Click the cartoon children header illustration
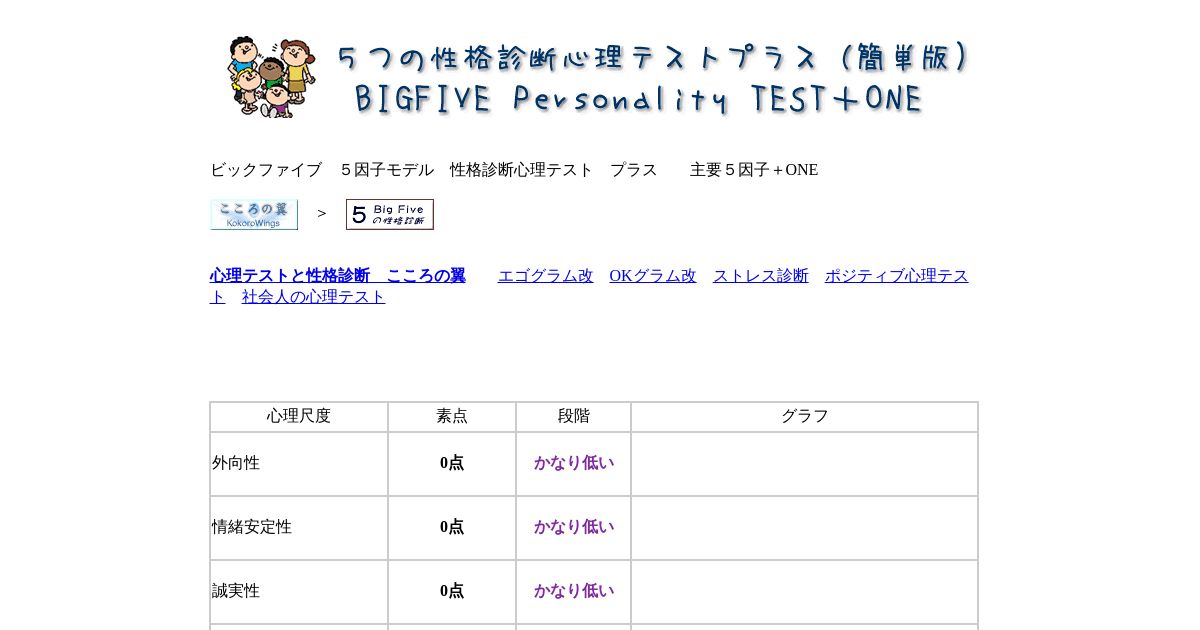Screen dimensions: 1200x630 pos(271,77)
